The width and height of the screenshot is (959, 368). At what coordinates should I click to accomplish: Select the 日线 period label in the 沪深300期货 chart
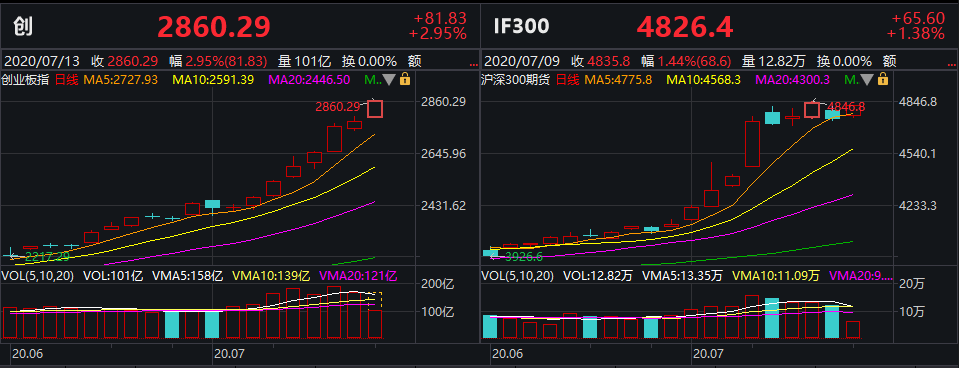[x=568, y=79]
